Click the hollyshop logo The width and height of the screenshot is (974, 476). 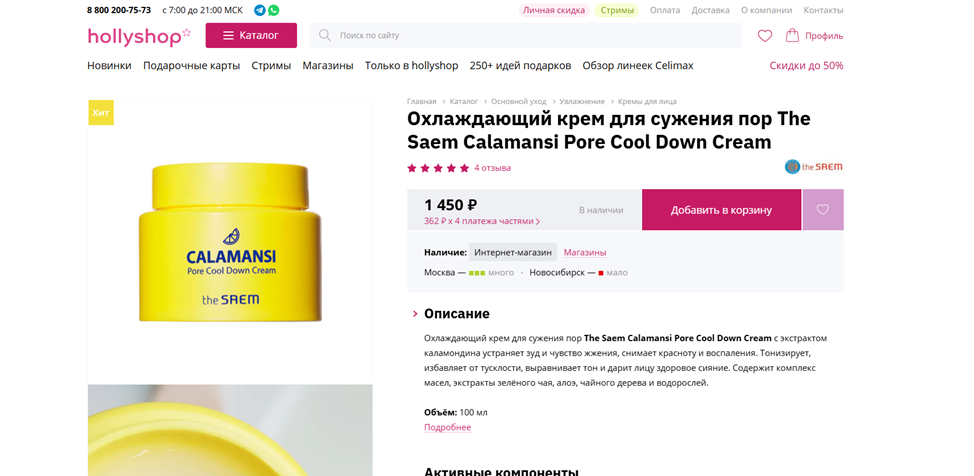(139, 36)
